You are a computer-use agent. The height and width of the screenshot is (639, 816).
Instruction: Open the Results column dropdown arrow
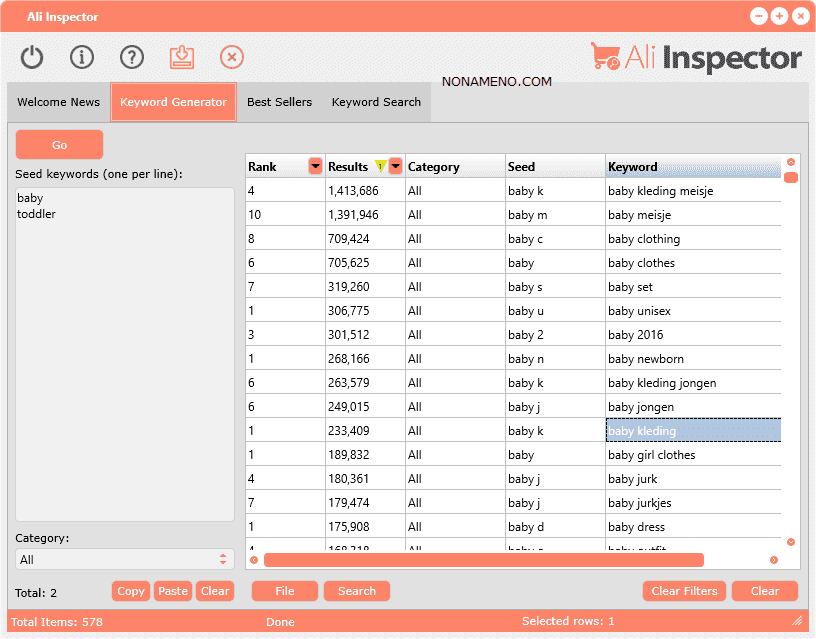tap(396, 166)
